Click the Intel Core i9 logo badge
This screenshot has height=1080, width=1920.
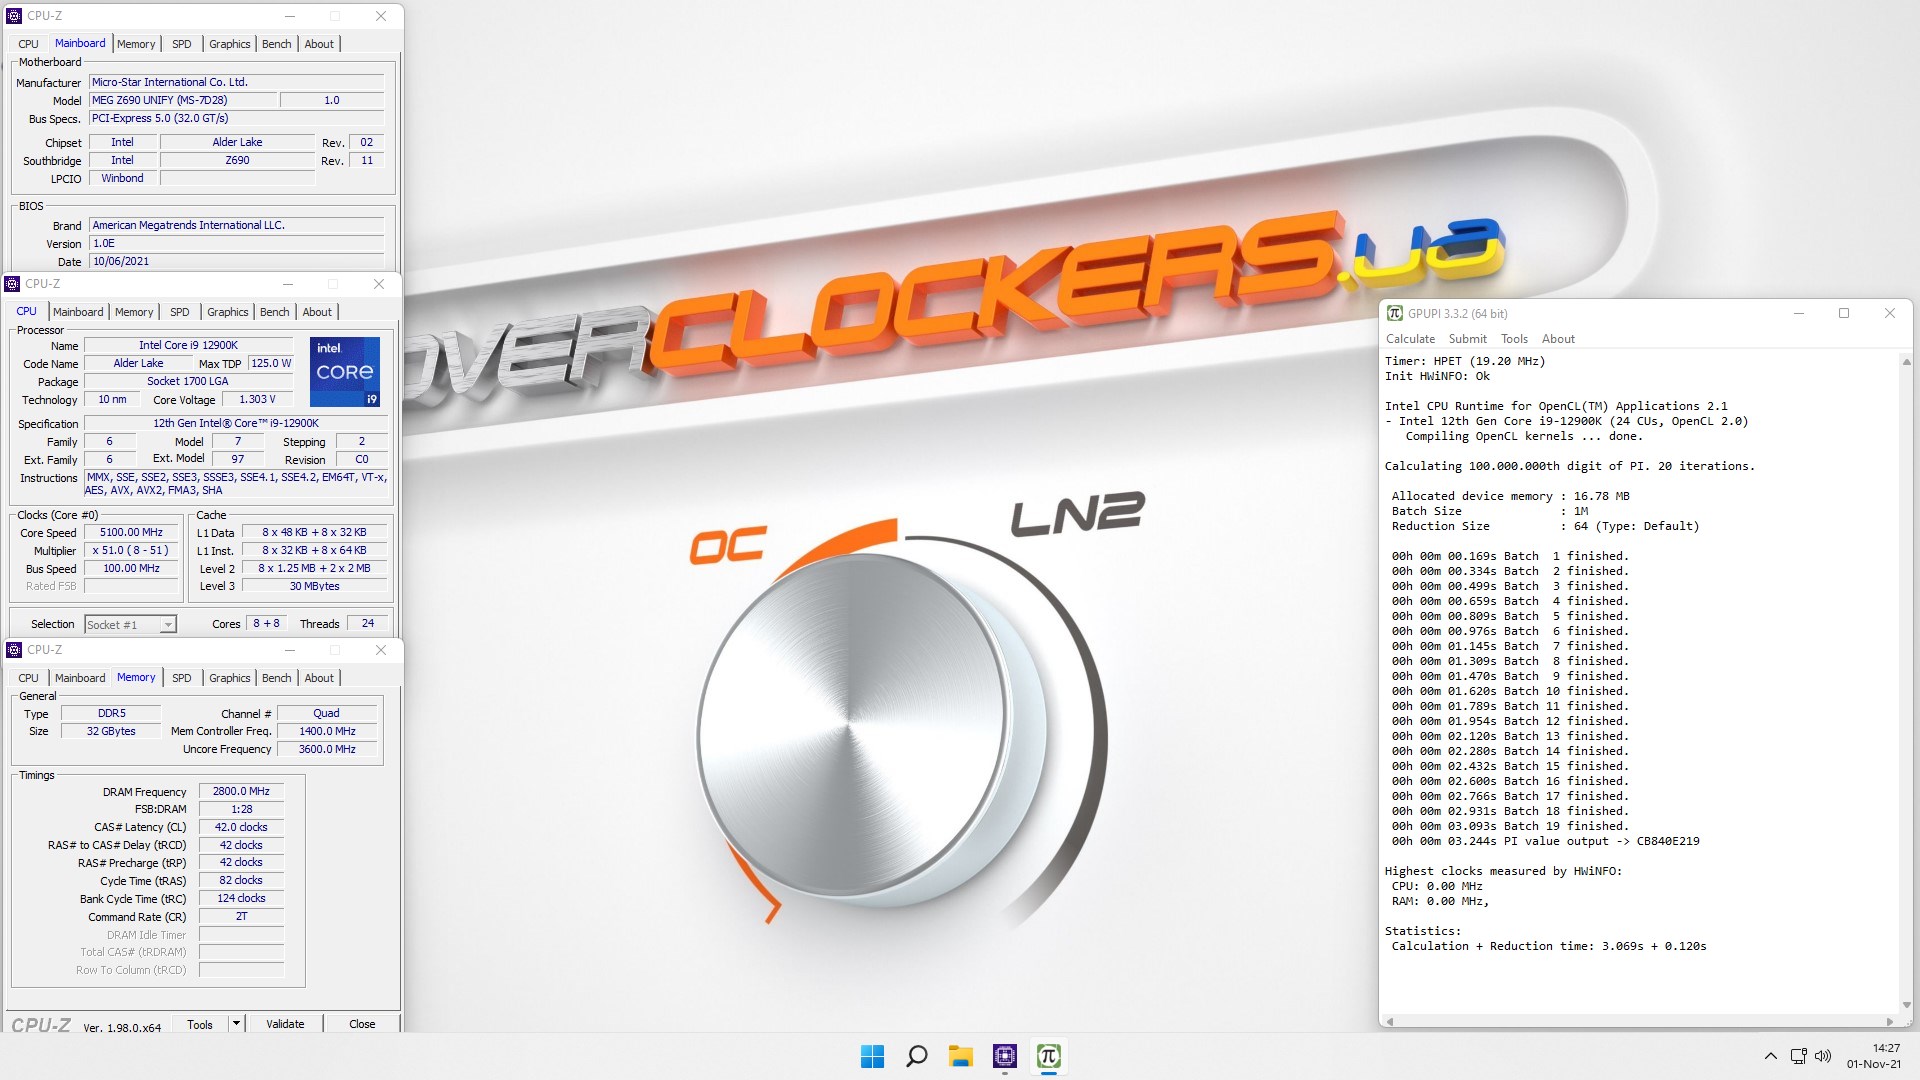click(x=345, y=372)
